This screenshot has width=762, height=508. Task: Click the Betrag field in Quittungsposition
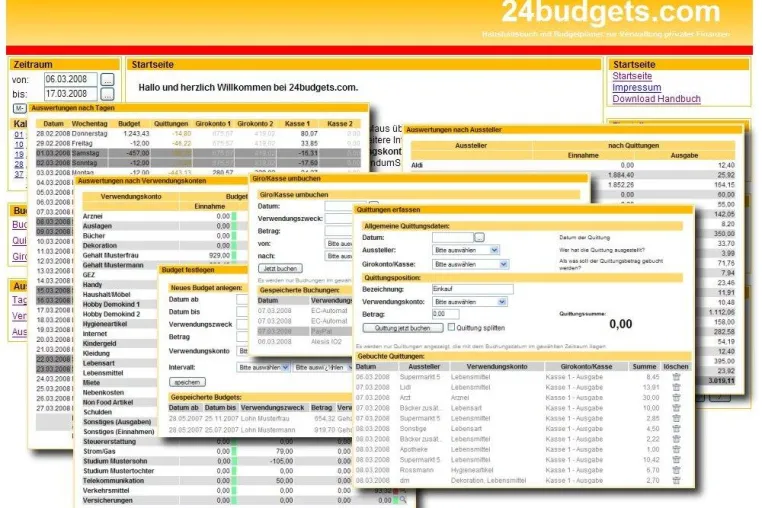point(445,314)
